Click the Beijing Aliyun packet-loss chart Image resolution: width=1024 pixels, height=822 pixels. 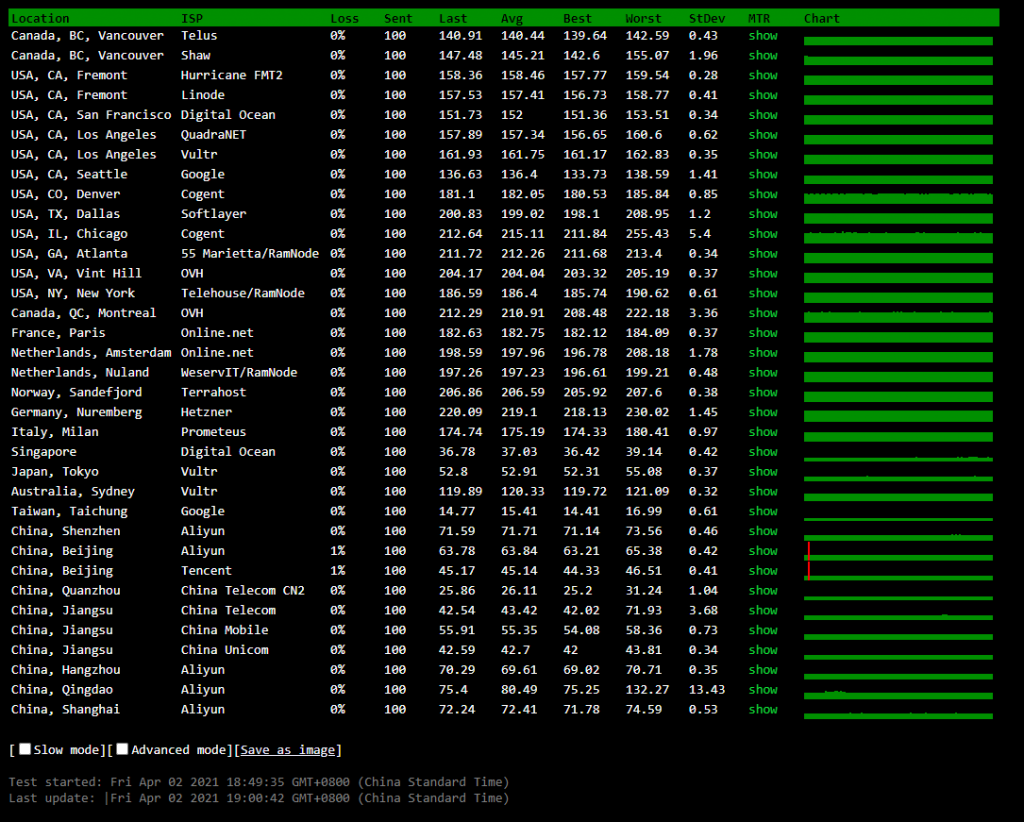(x=898, y=553)
